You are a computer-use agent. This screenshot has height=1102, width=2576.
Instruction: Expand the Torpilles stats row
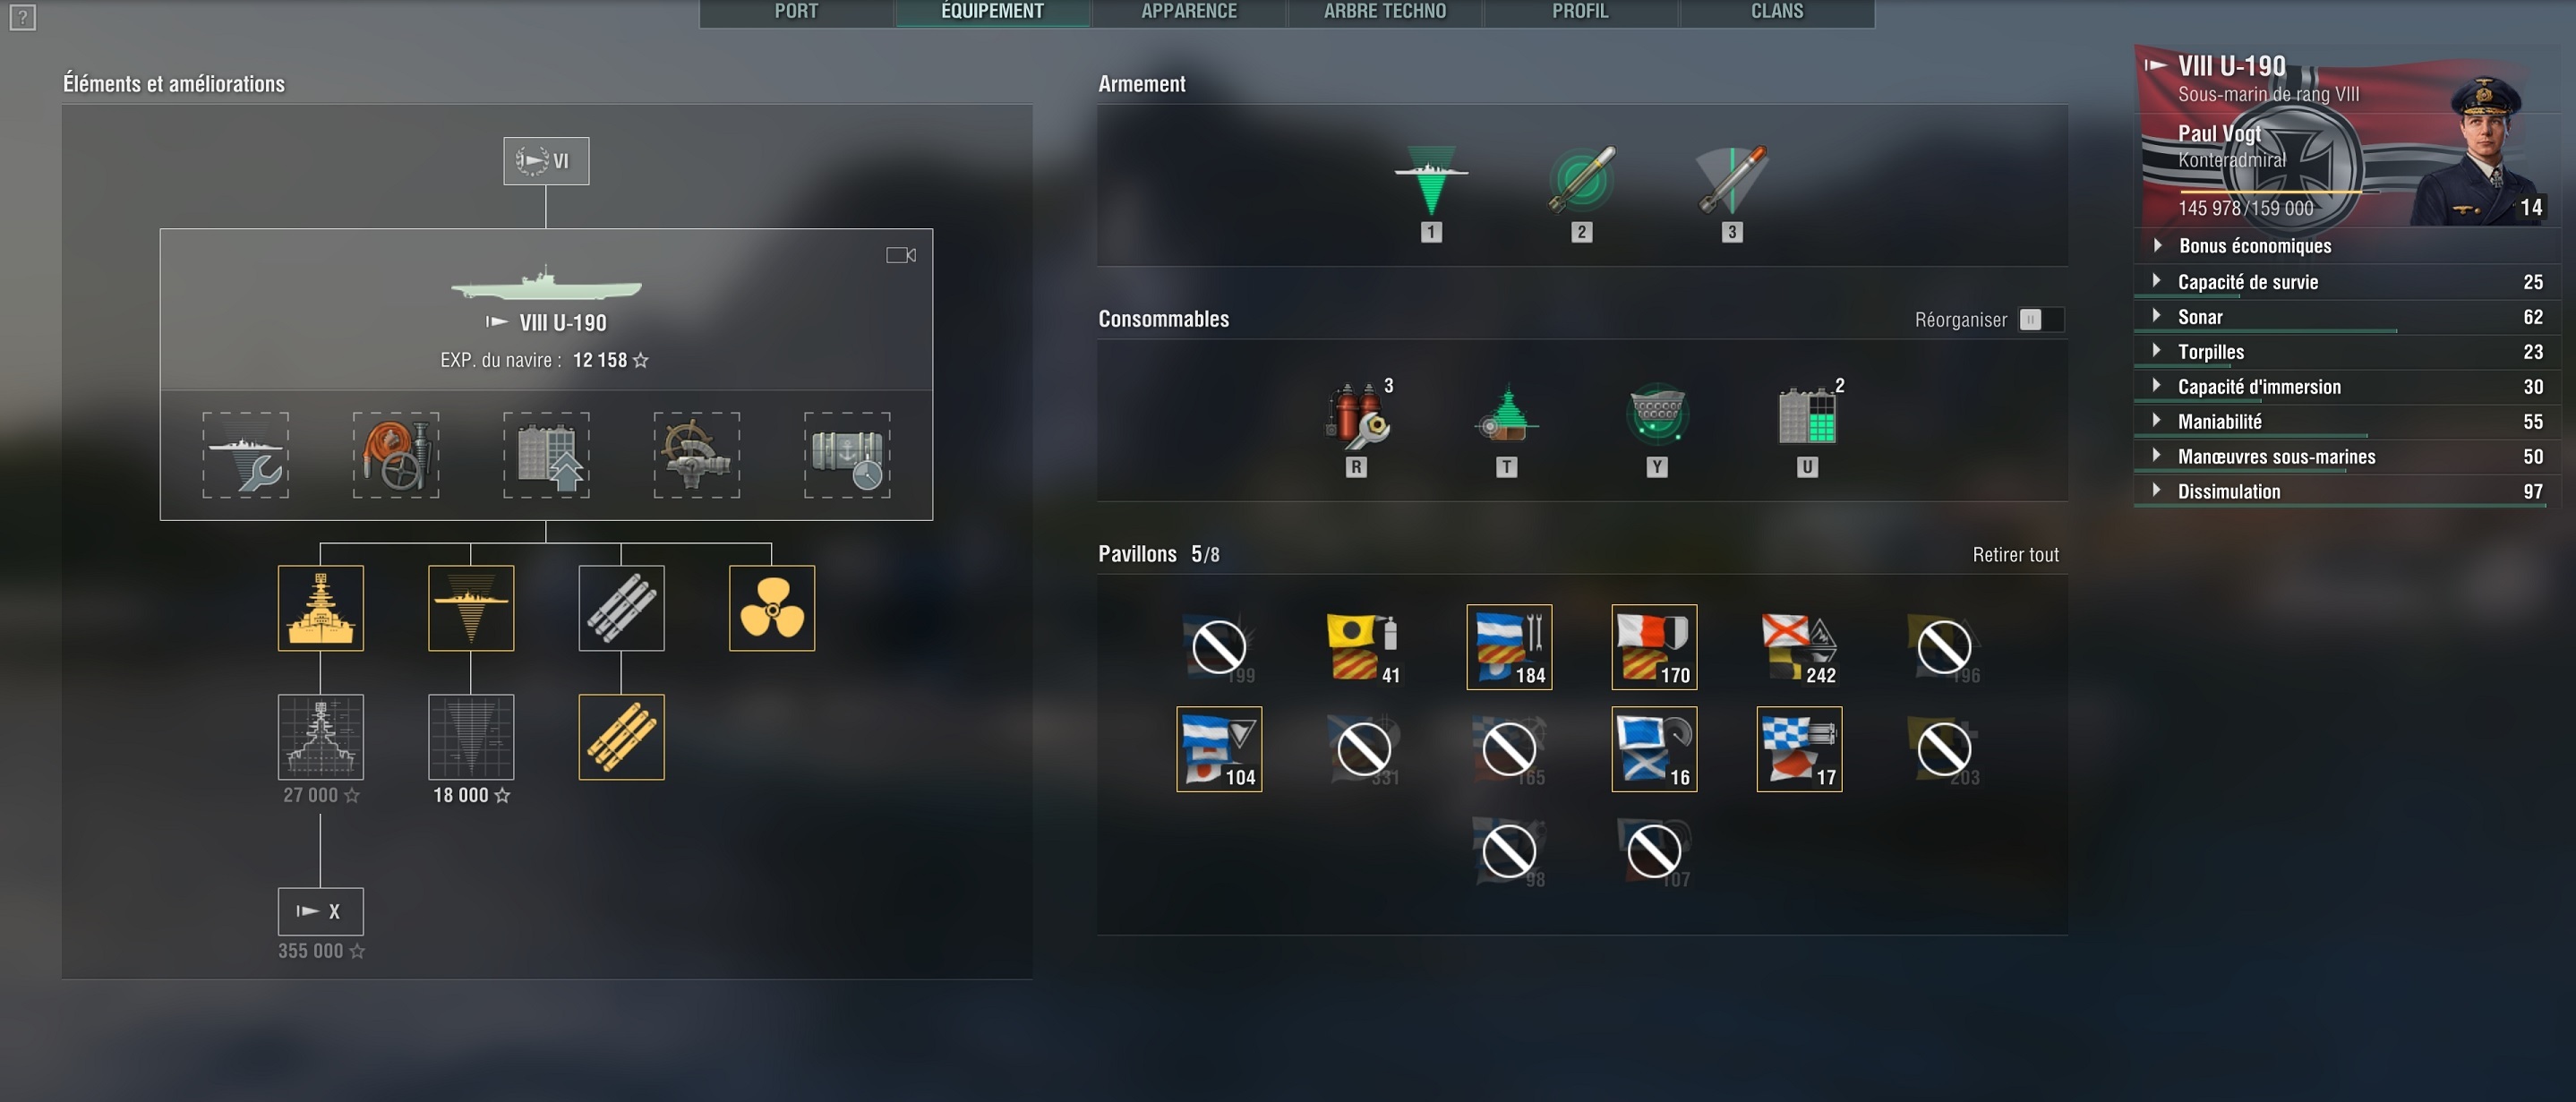pyautogui.click(x=2210, y=352)
